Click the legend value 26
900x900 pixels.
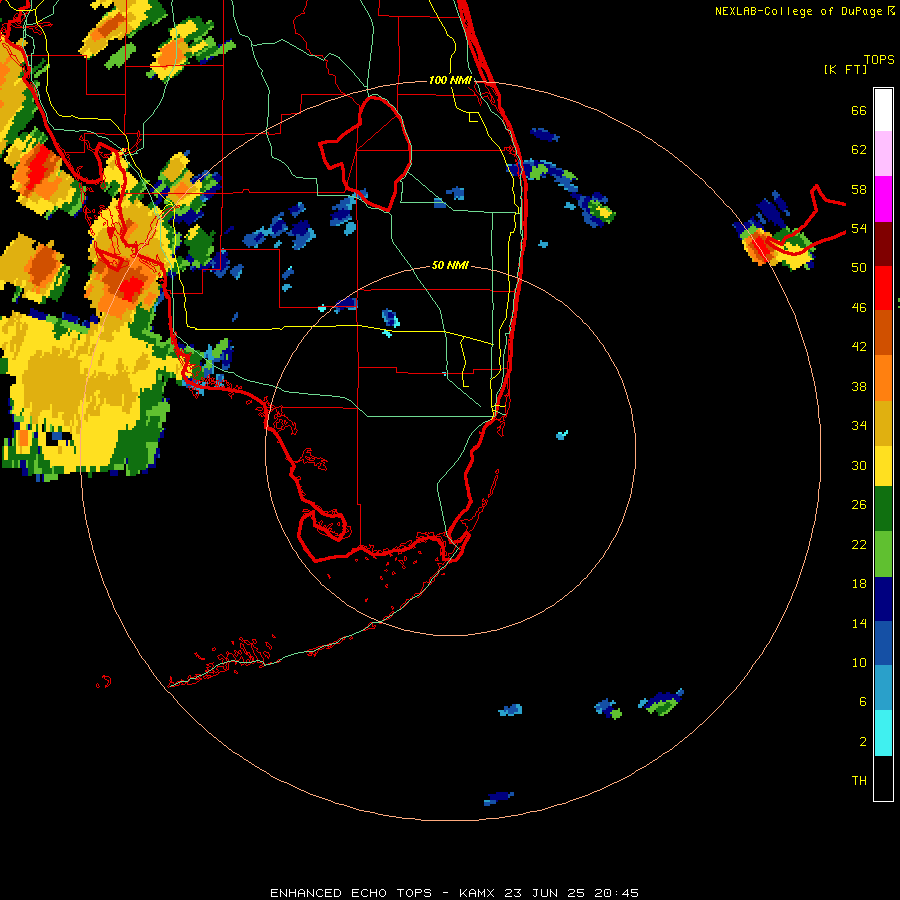(859, 505)
